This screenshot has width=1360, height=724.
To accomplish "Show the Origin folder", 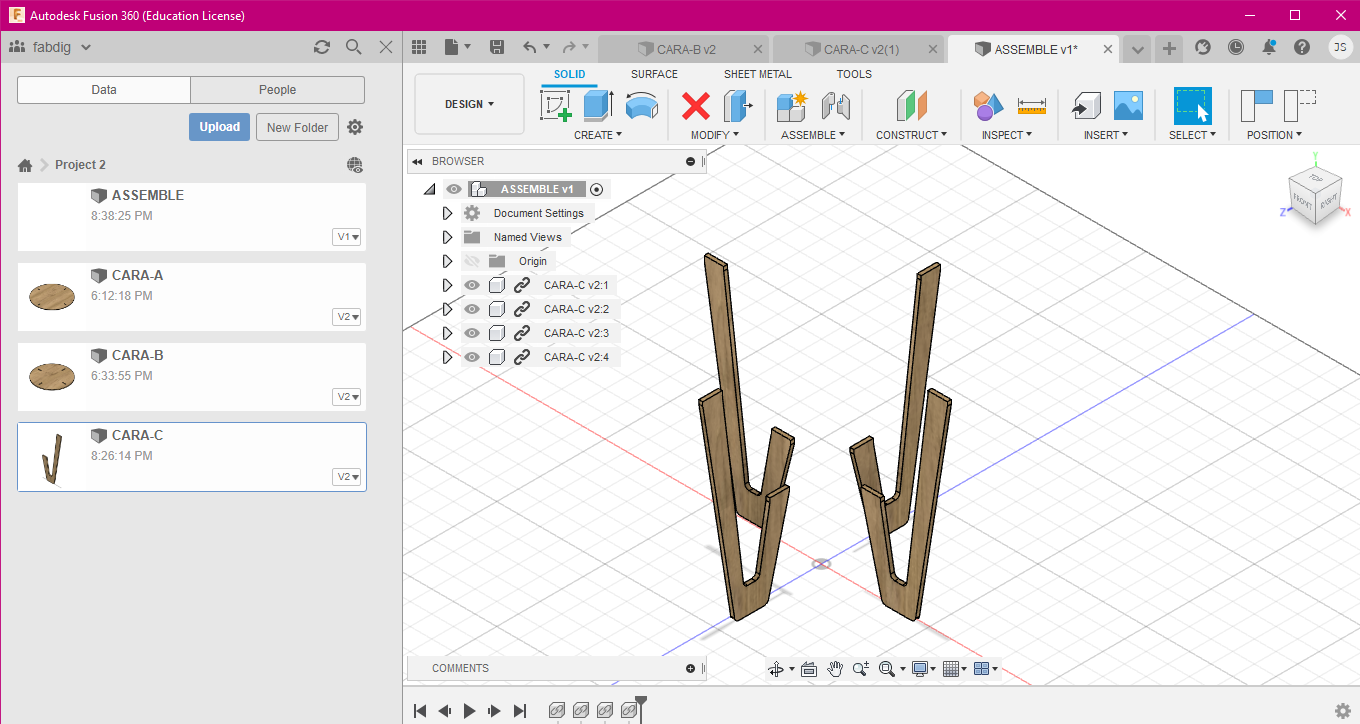I will point(472,261).
